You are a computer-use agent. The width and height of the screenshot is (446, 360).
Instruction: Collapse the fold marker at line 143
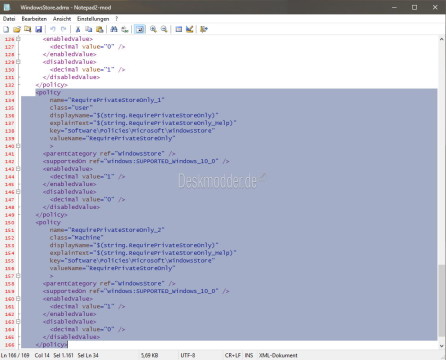(18, 169)
